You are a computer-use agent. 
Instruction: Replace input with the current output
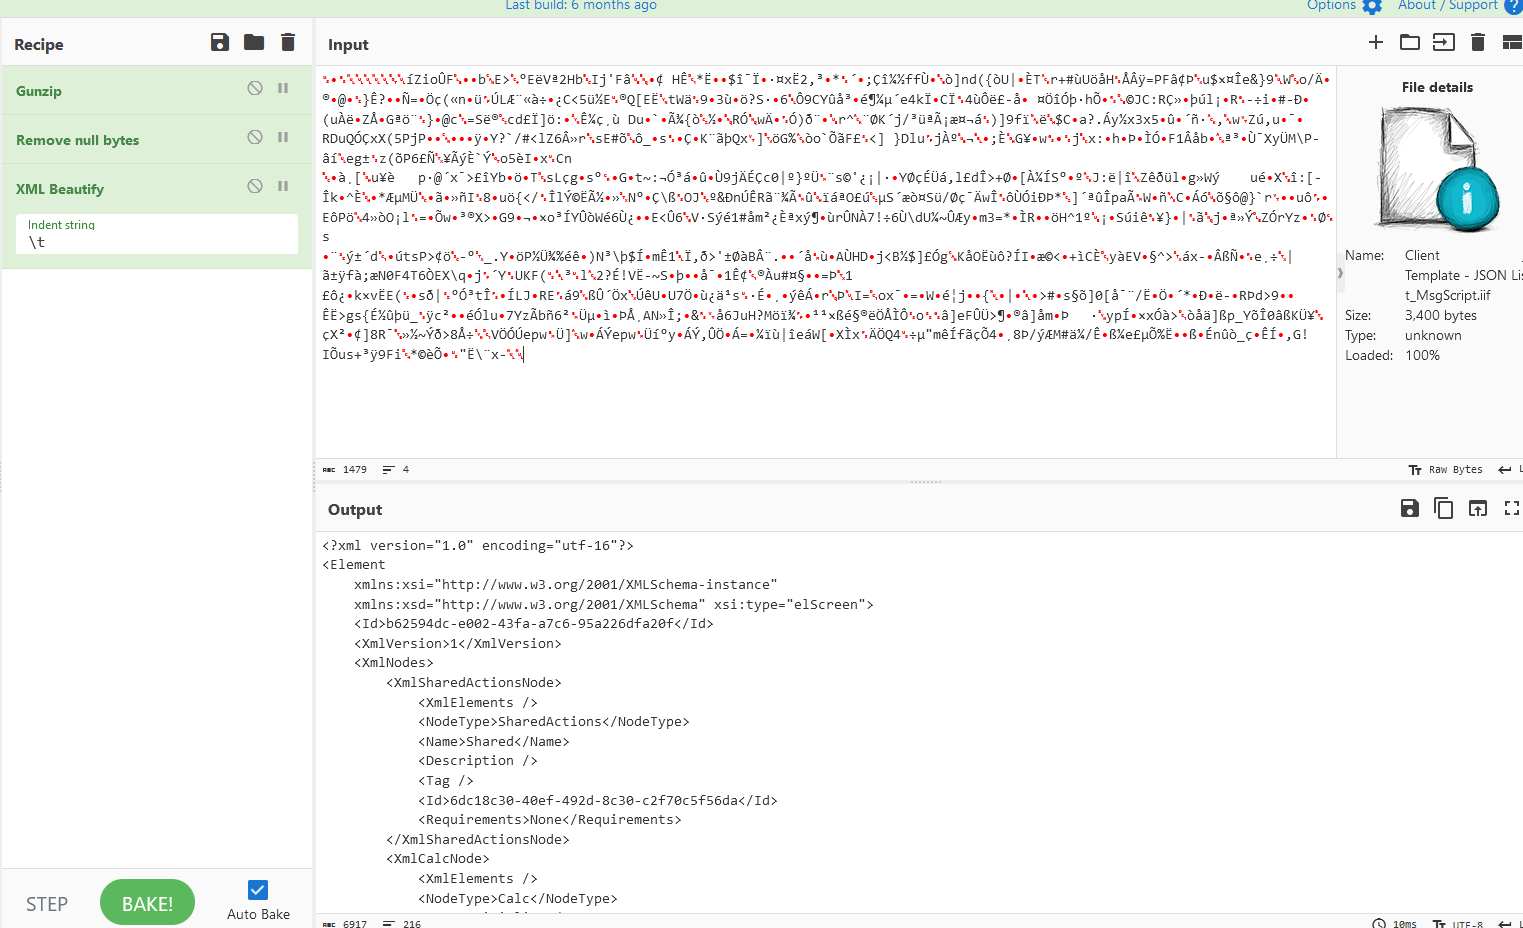tap(1478, 508)
